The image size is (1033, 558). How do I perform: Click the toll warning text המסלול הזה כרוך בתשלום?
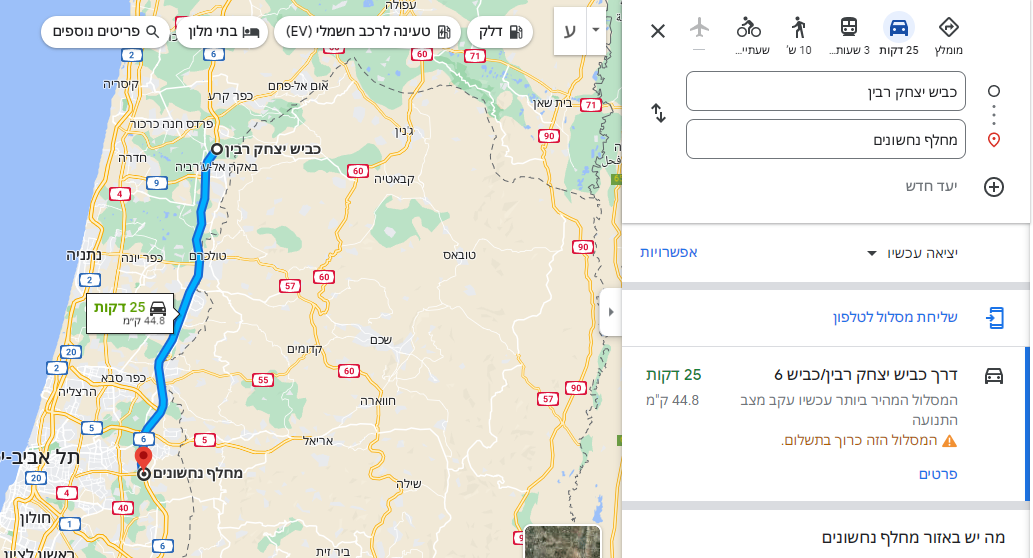(859, 441)
